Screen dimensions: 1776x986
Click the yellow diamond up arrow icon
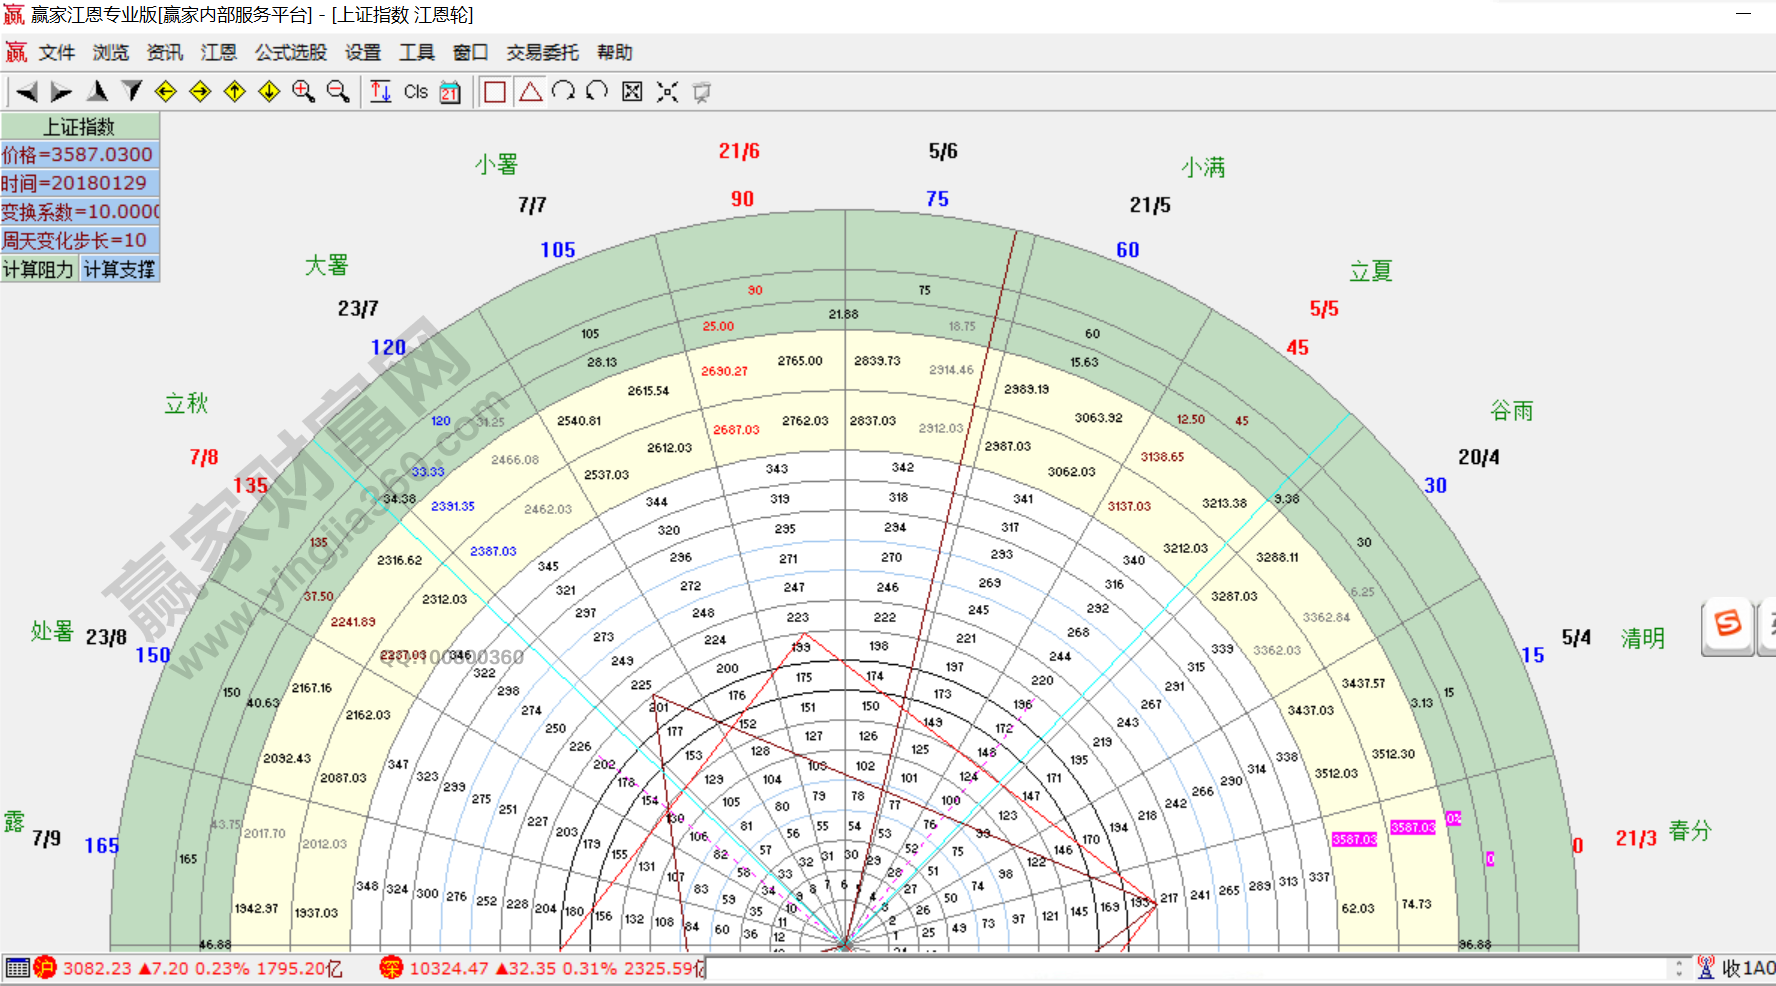[x=235, y=92]
